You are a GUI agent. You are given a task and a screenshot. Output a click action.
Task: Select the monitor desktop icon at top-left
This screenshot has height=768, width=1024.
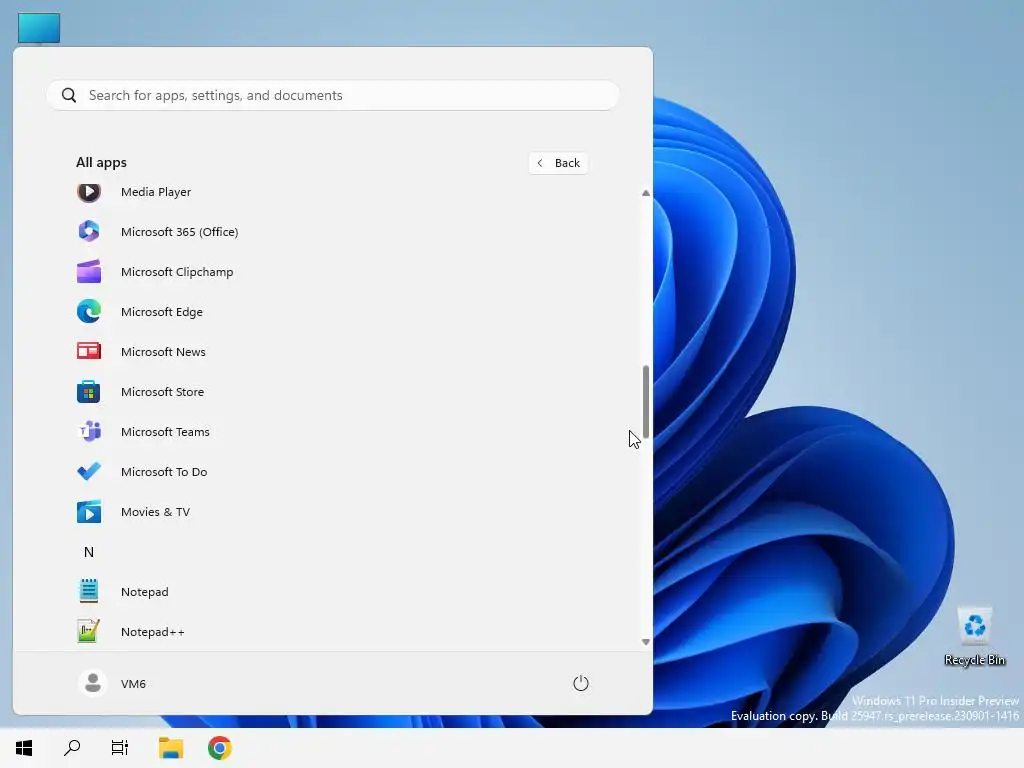39,28
